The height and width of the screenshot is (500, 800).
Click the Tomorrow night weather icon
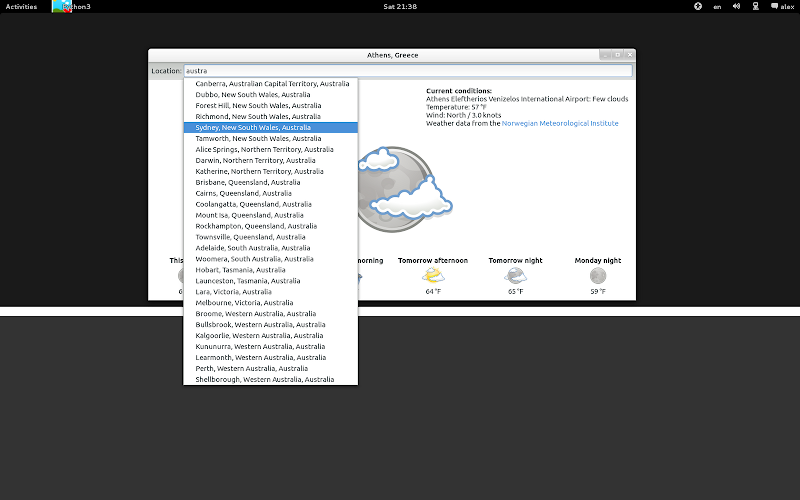(515, 276)
